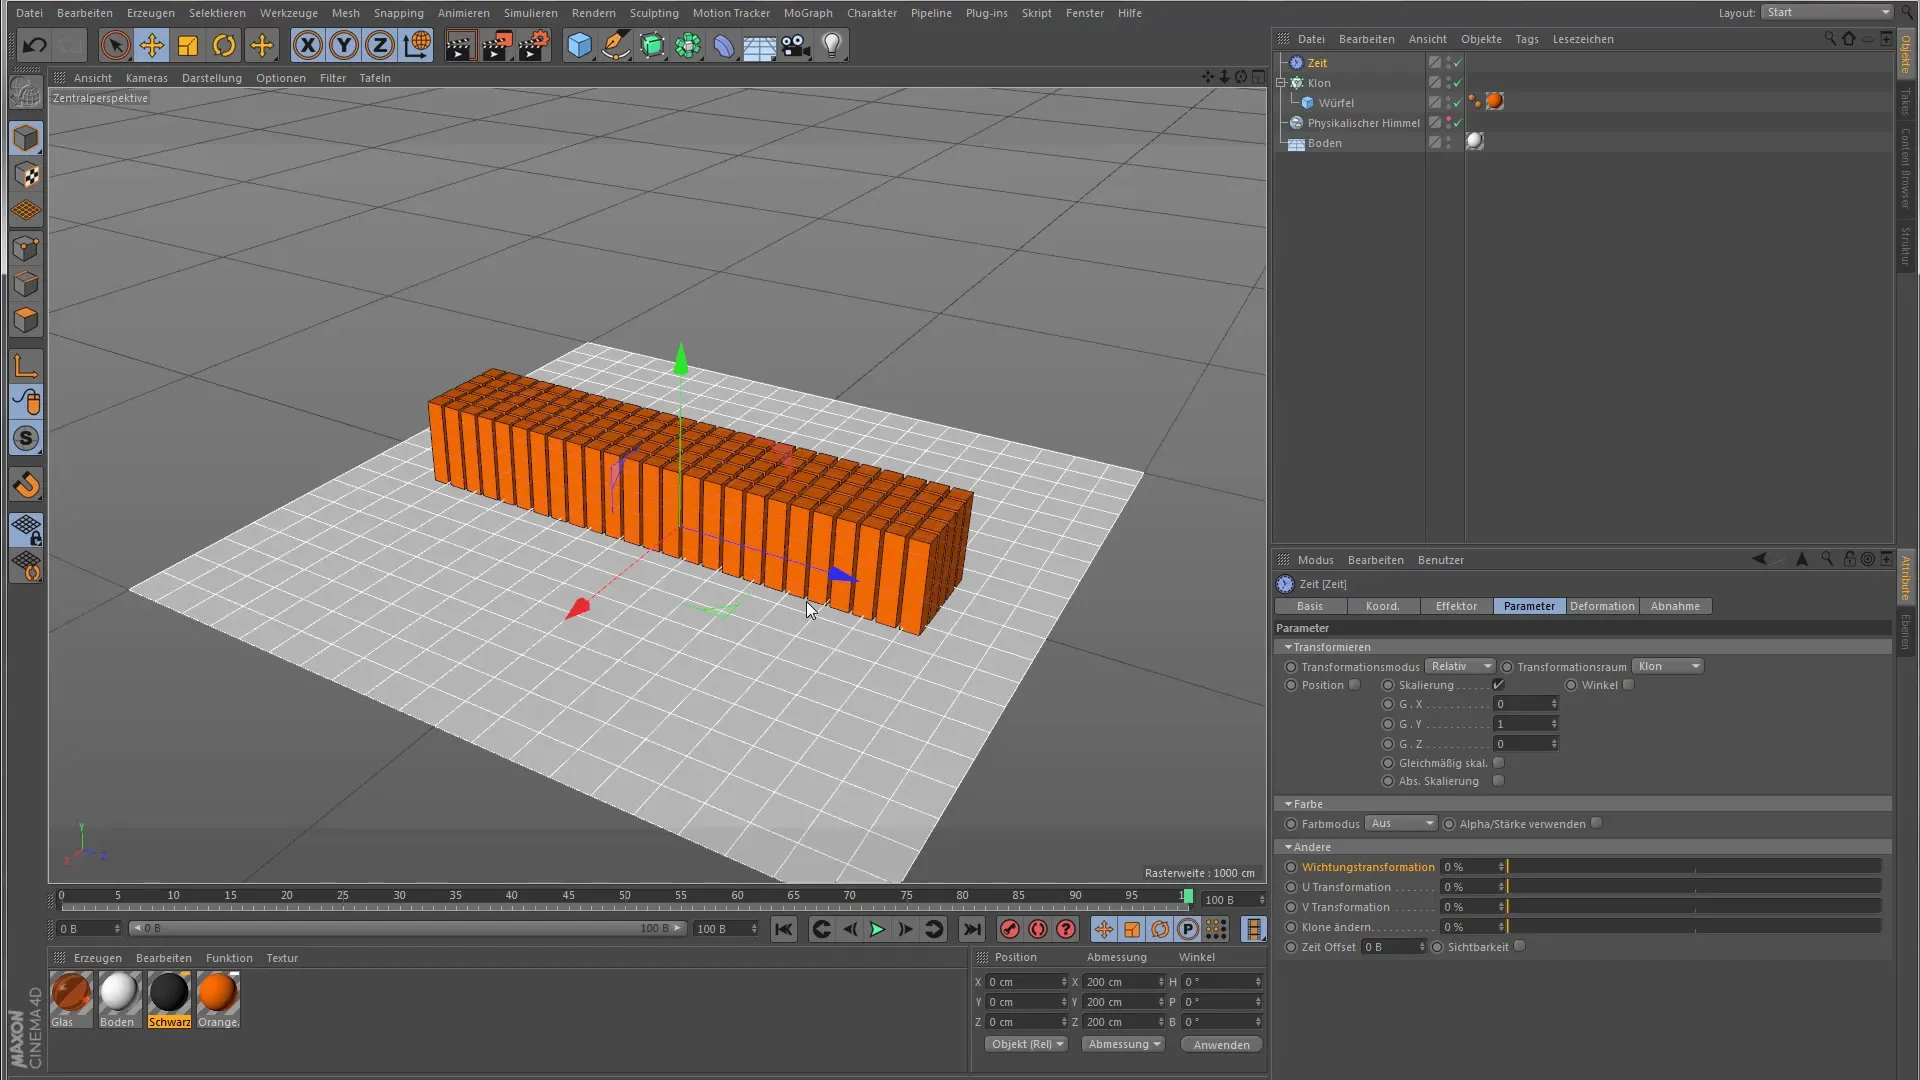Image resolution: width=1920 pixels, height=1080 pixels.
Task: Toggle world coordinate system icon
Action: point(416,45)
